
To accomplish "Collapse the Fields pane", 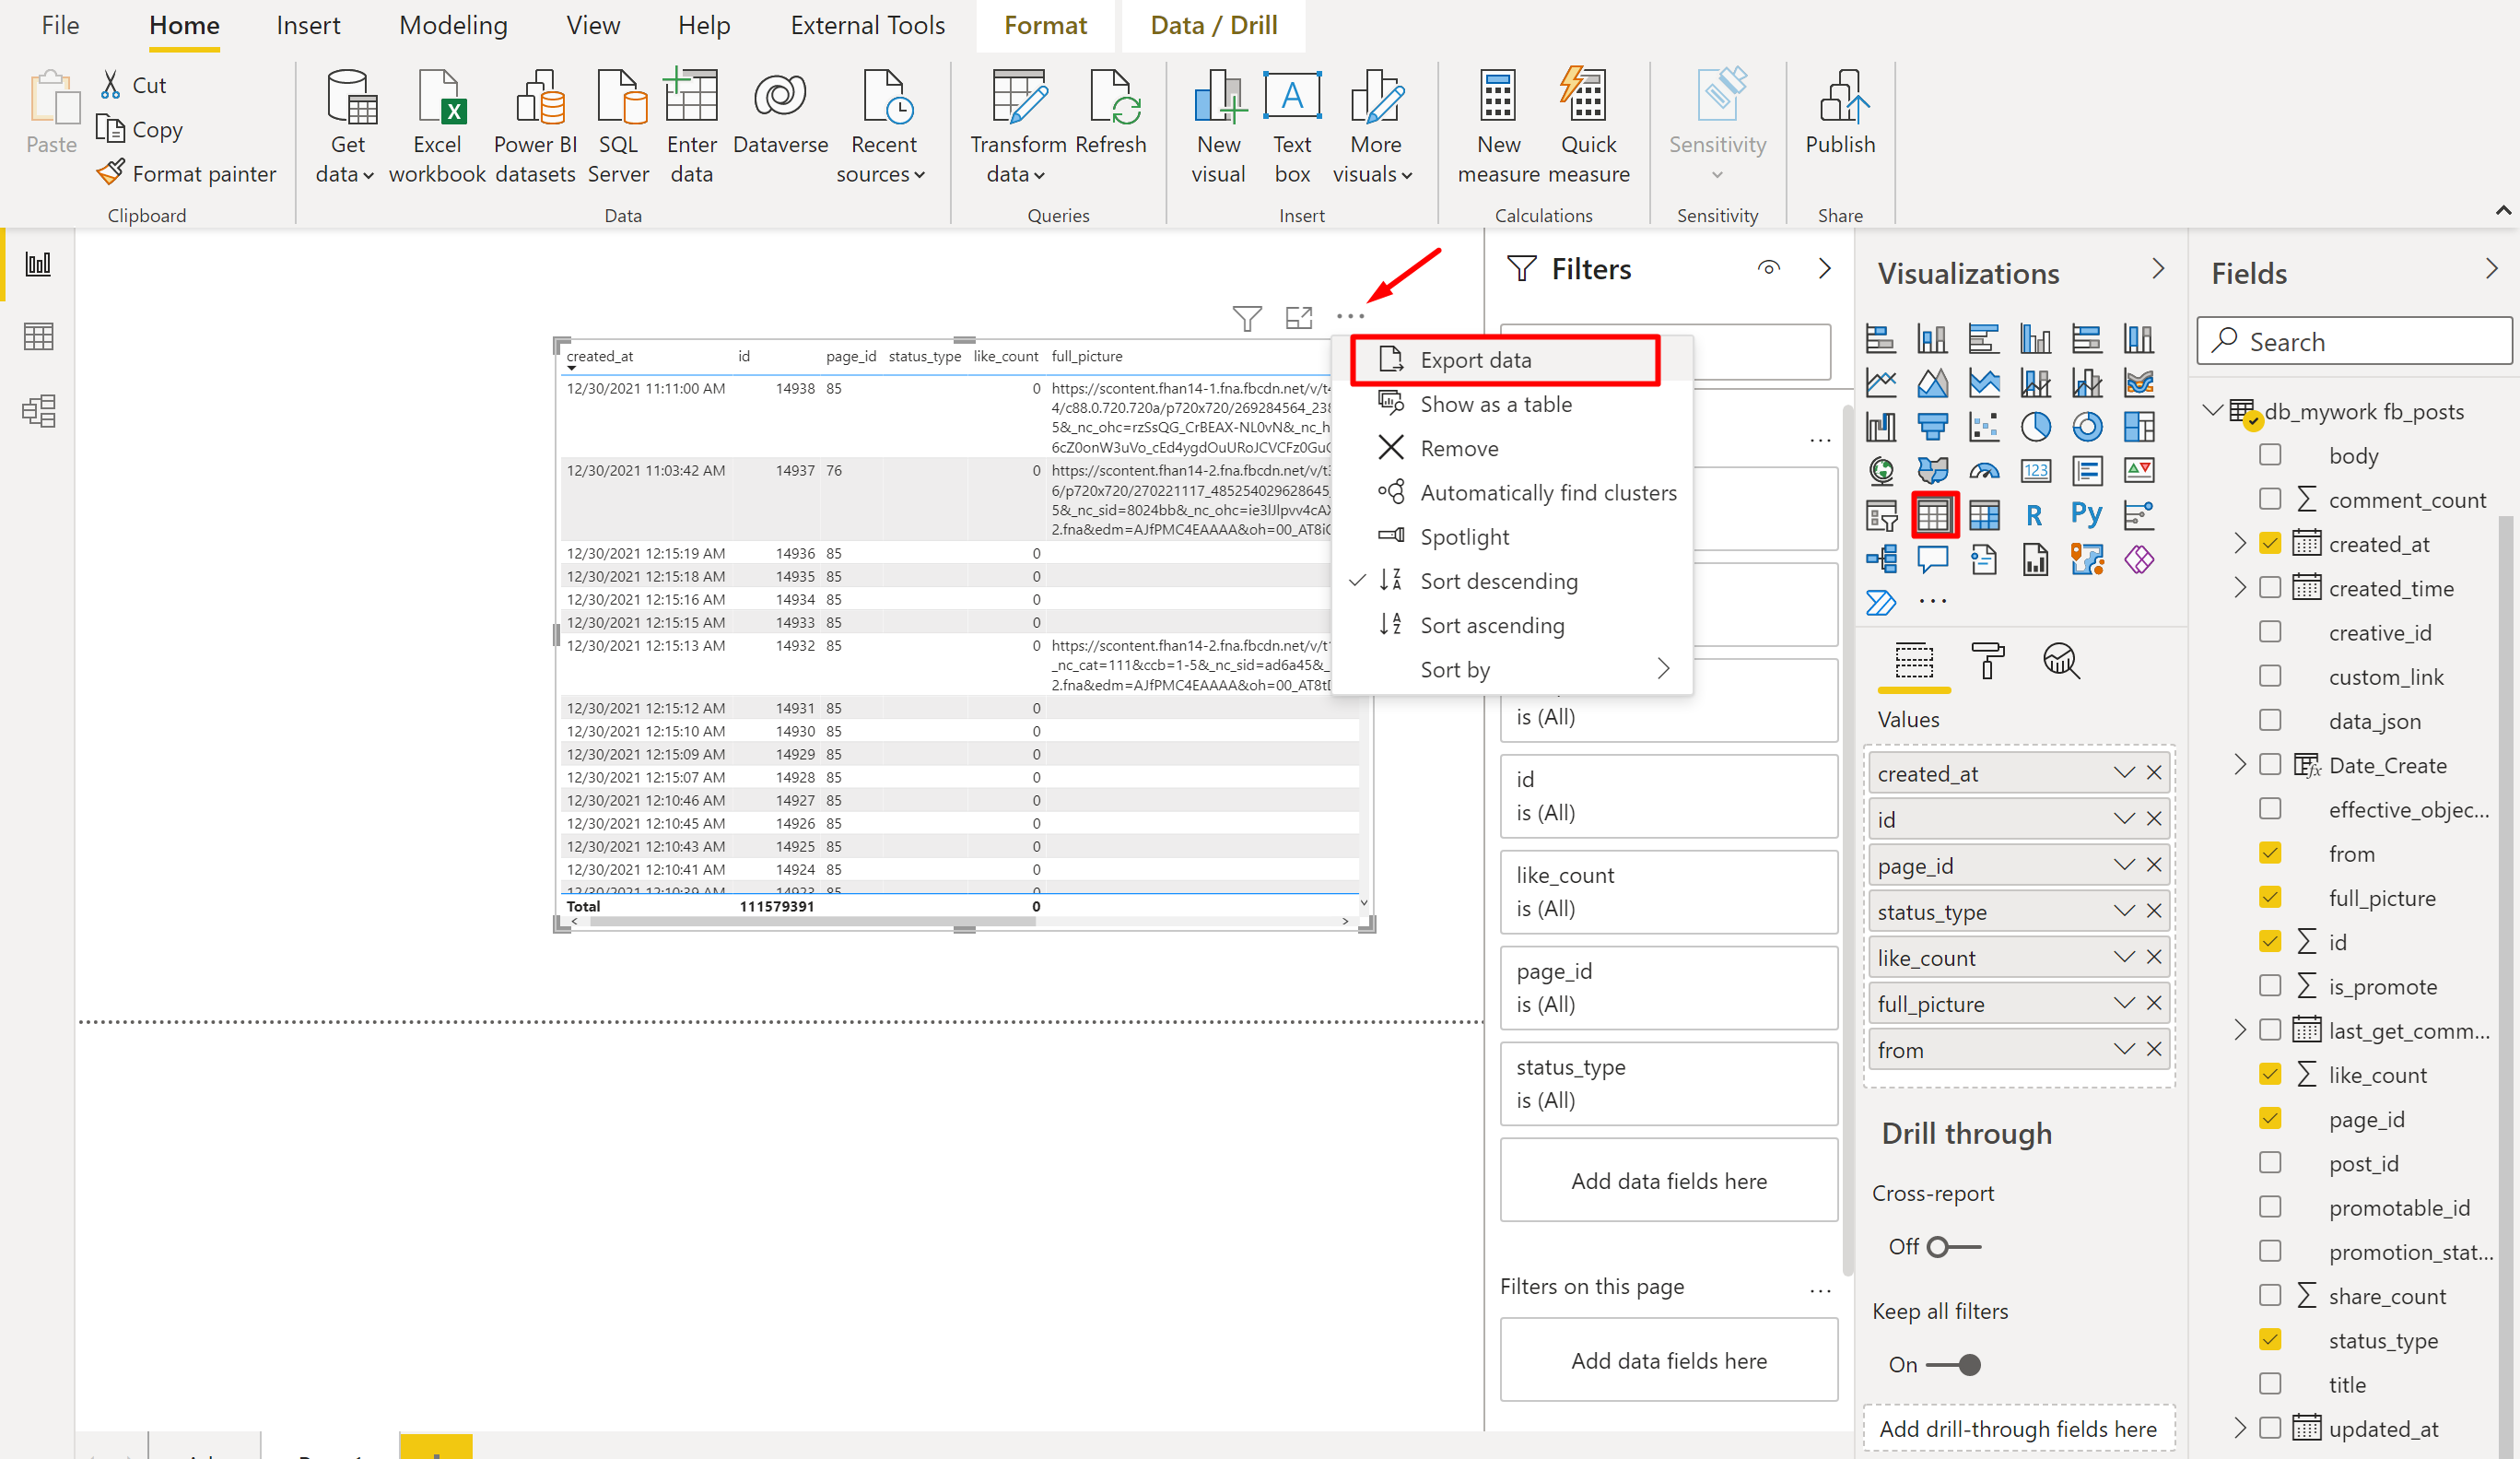I will [2491, 269].
